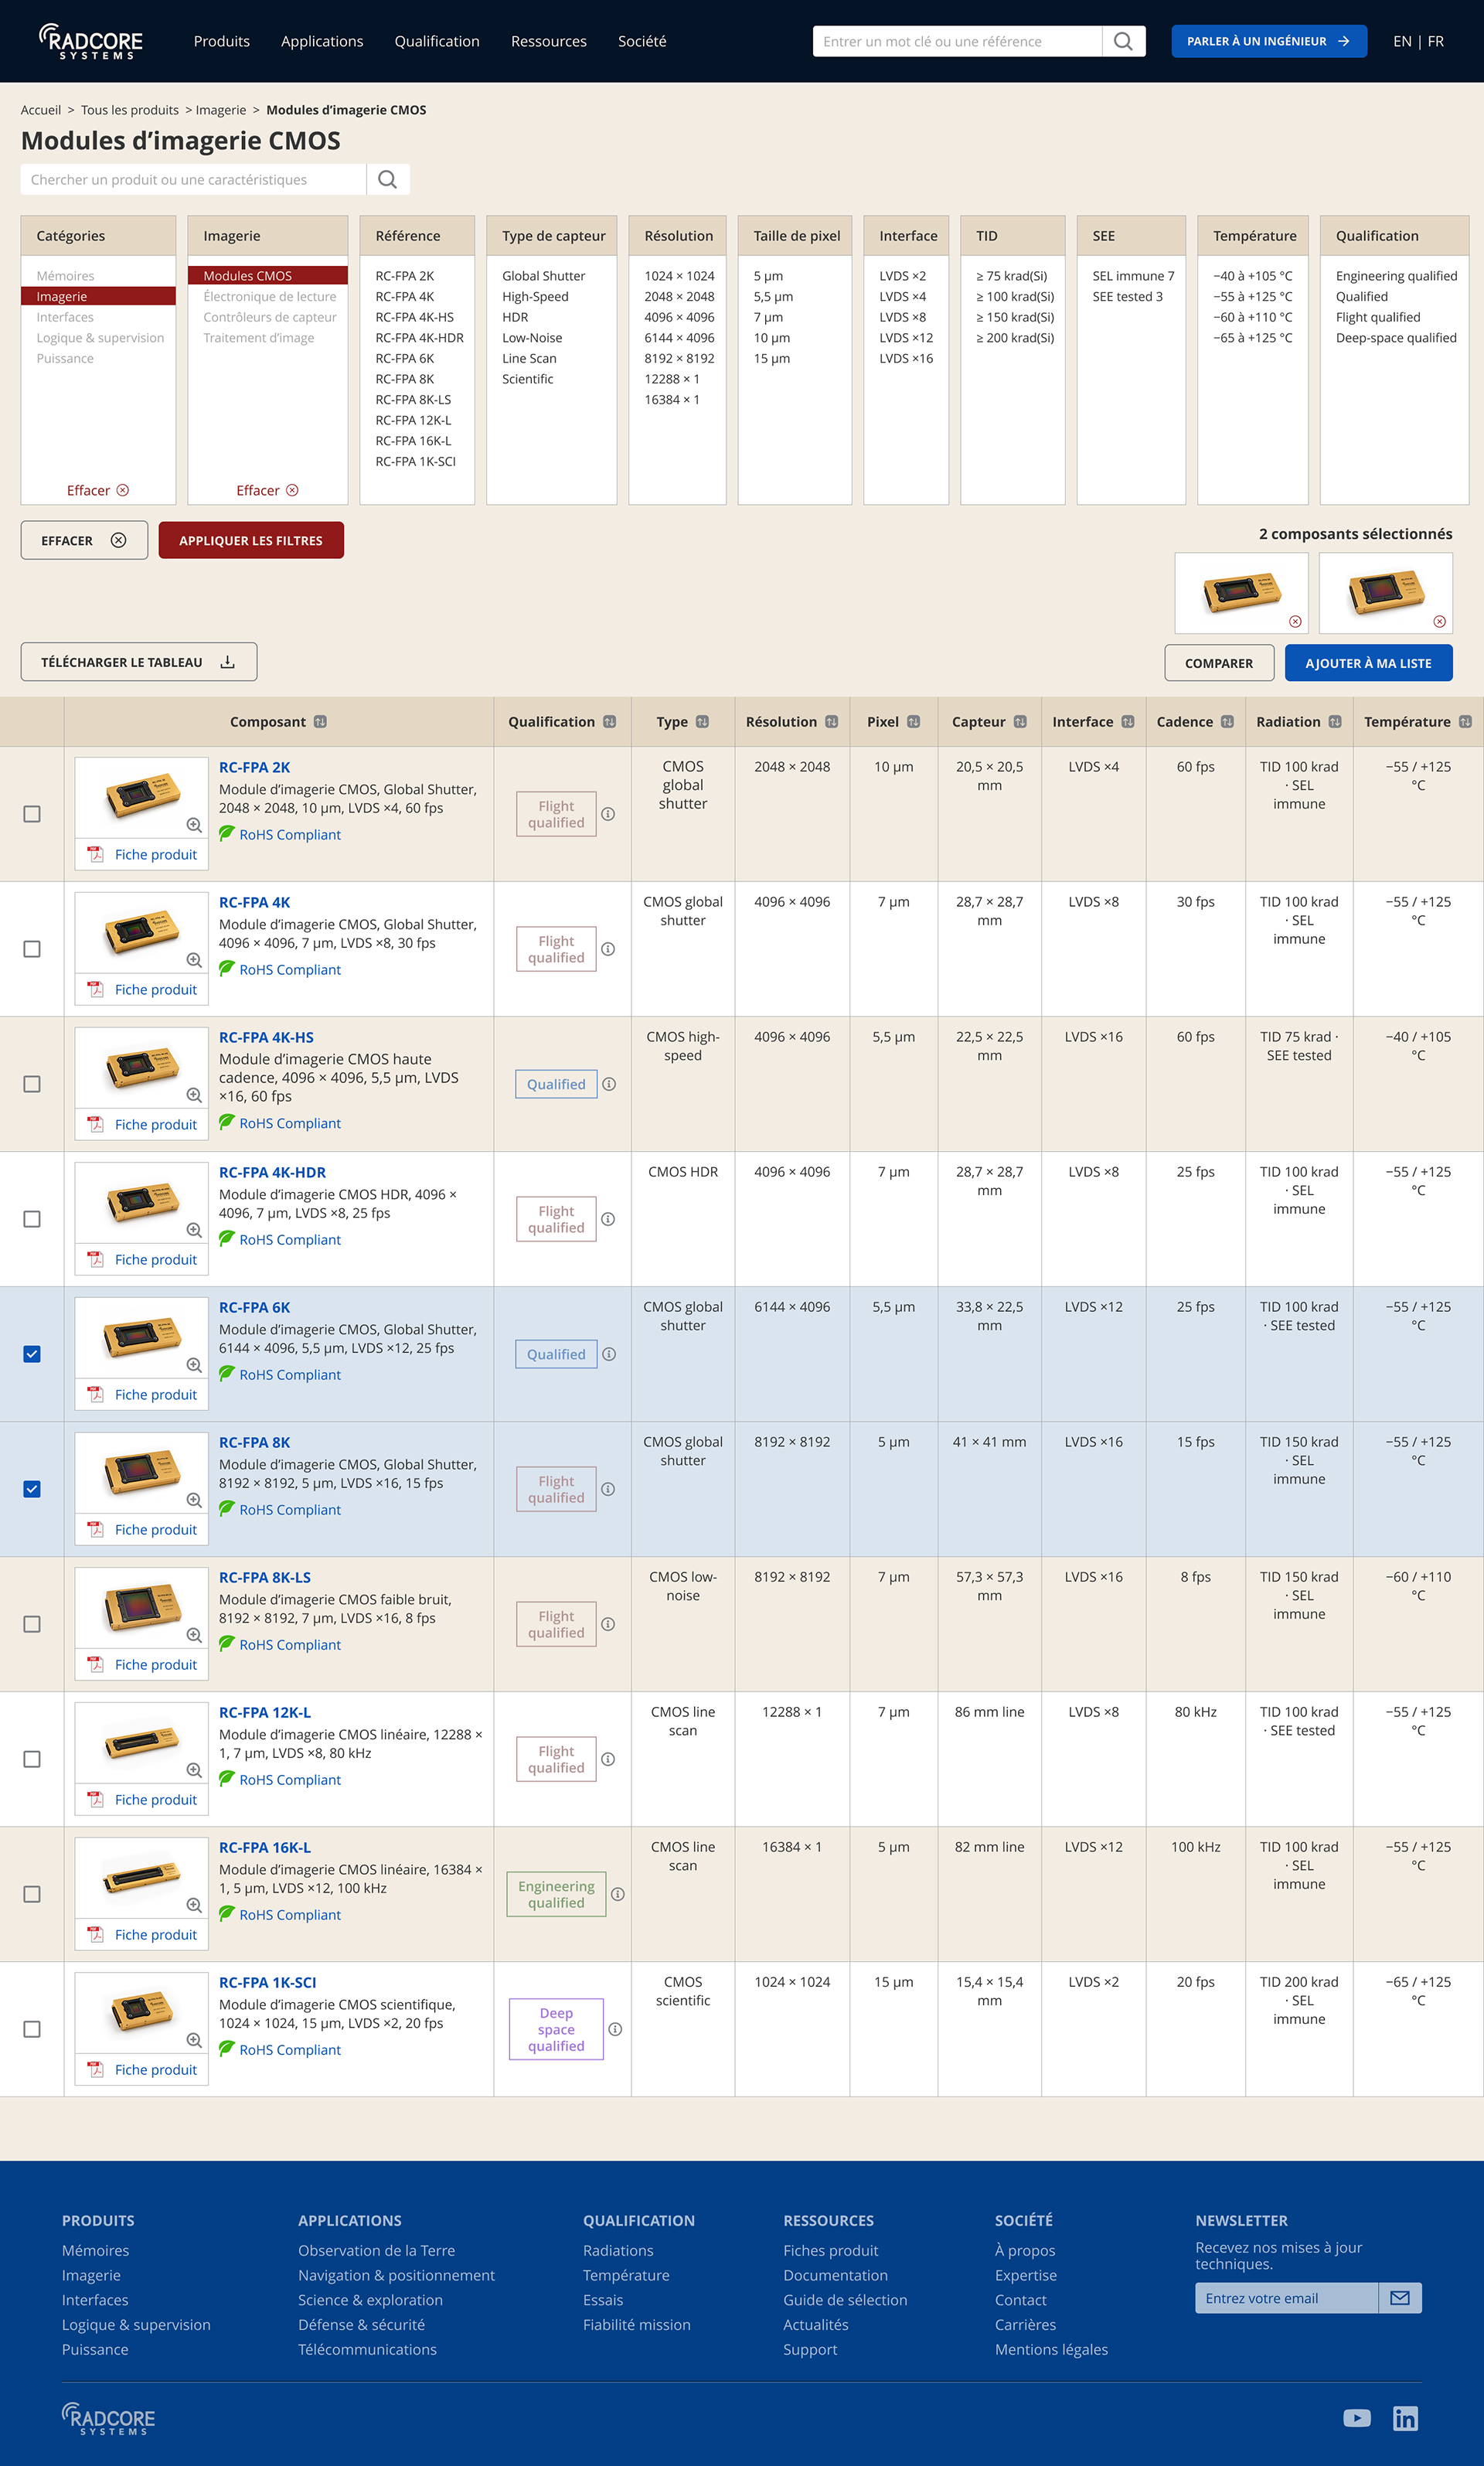The height and width of the screenshot is (2466, 1484).
Task: Zoom the RC-FPA 4K-HS product image
Action: [194, 1095]
